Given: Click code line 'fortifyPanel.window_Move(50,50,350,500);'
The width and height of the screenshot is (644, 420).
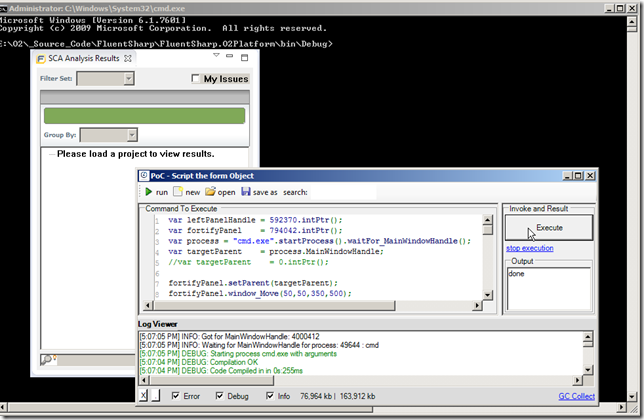Looking at the screenshot, I should (x=260, y=294).
